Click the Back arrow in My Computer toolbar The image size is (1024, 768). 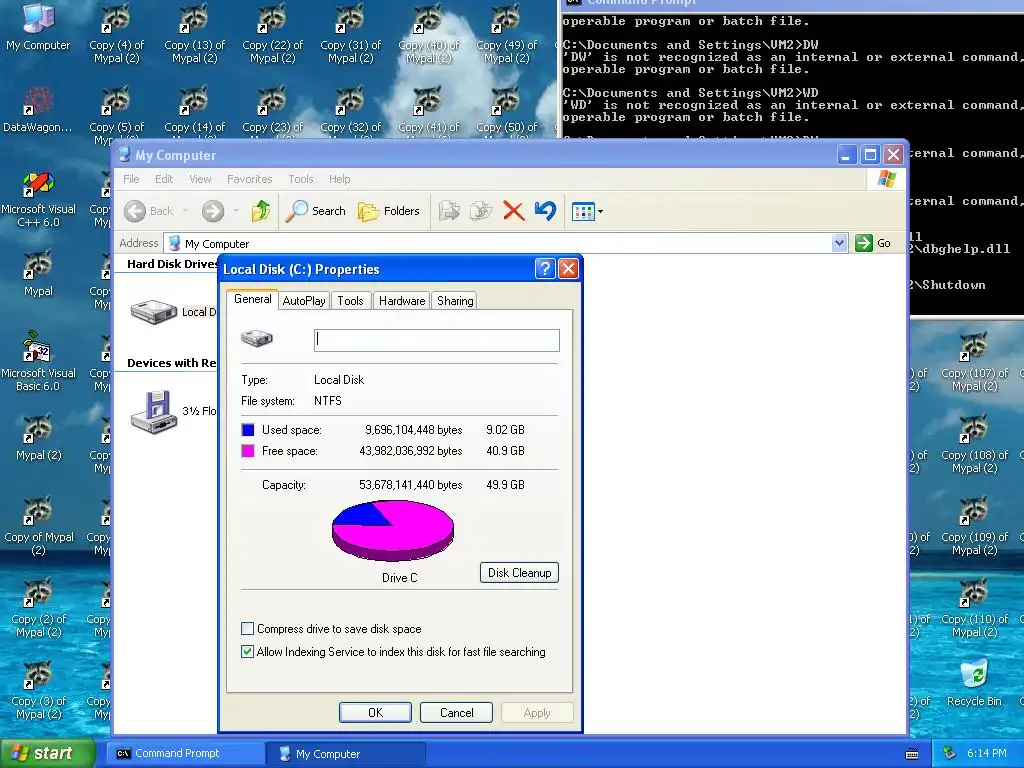[x=149, y=211]
